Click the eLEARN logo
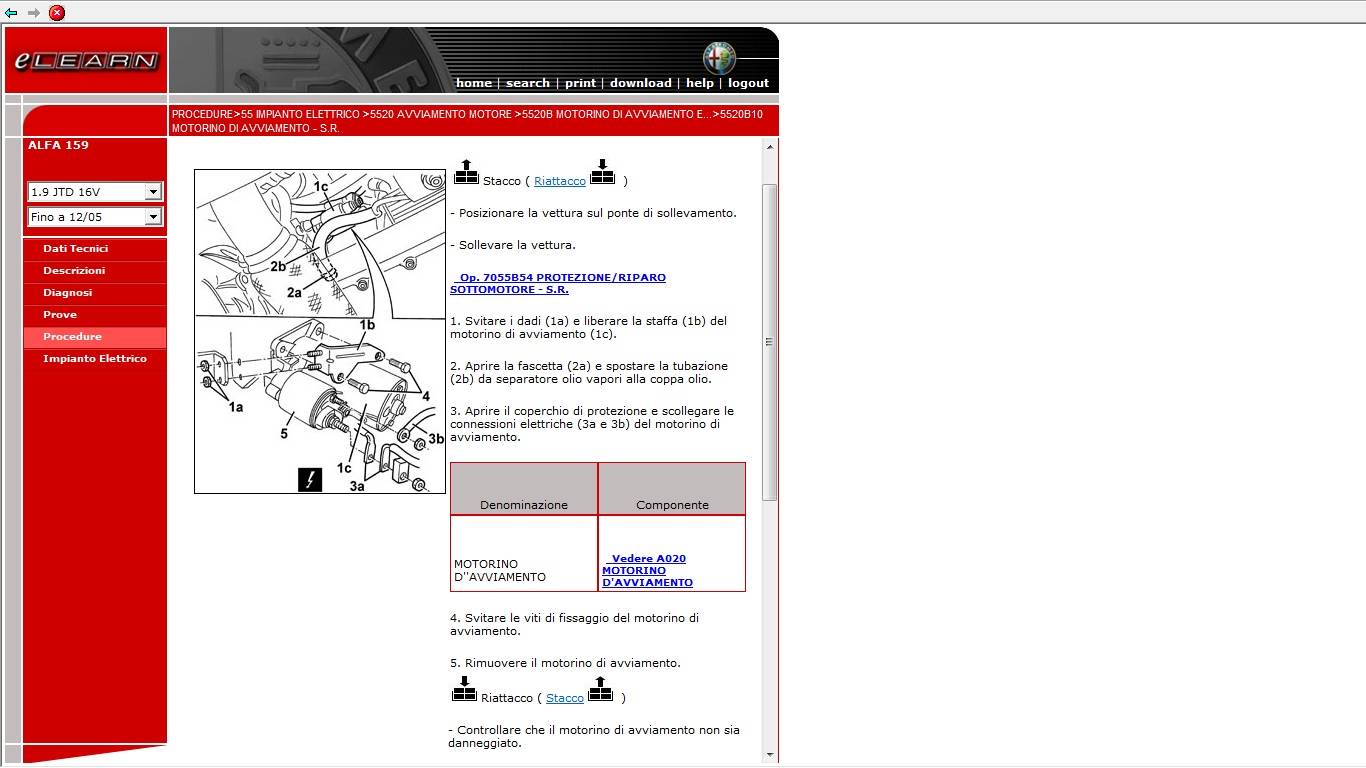 pos(86,60)
